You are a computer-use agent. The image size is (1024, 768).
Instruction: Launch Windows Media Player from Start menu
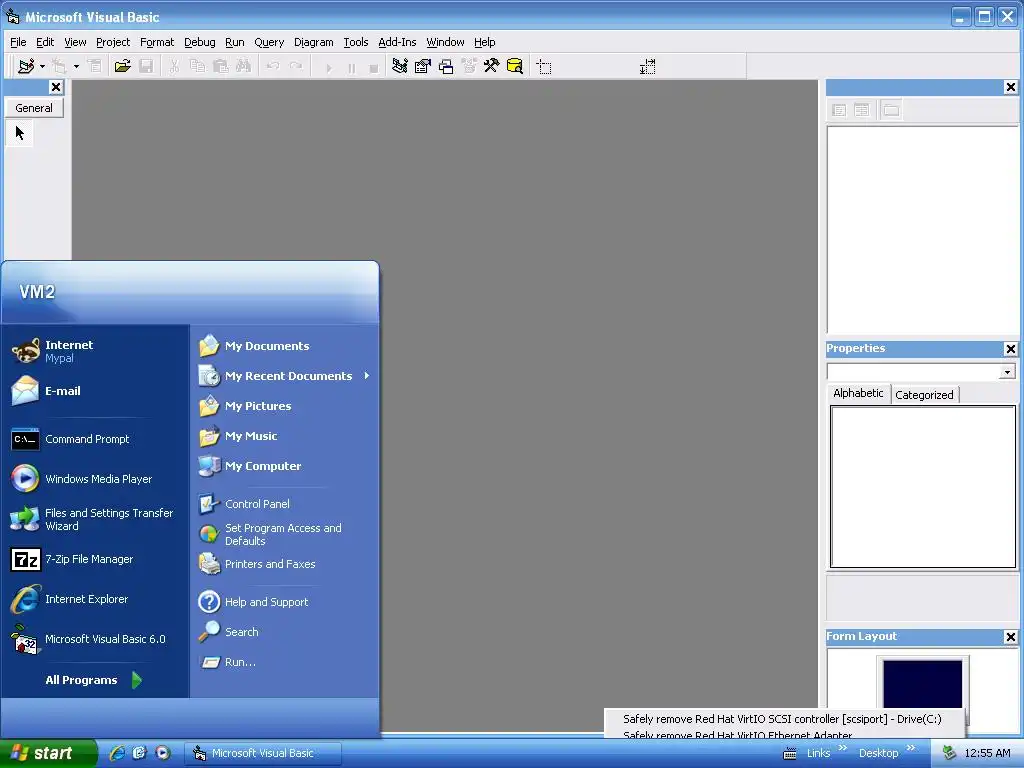(x=95, y=479)
